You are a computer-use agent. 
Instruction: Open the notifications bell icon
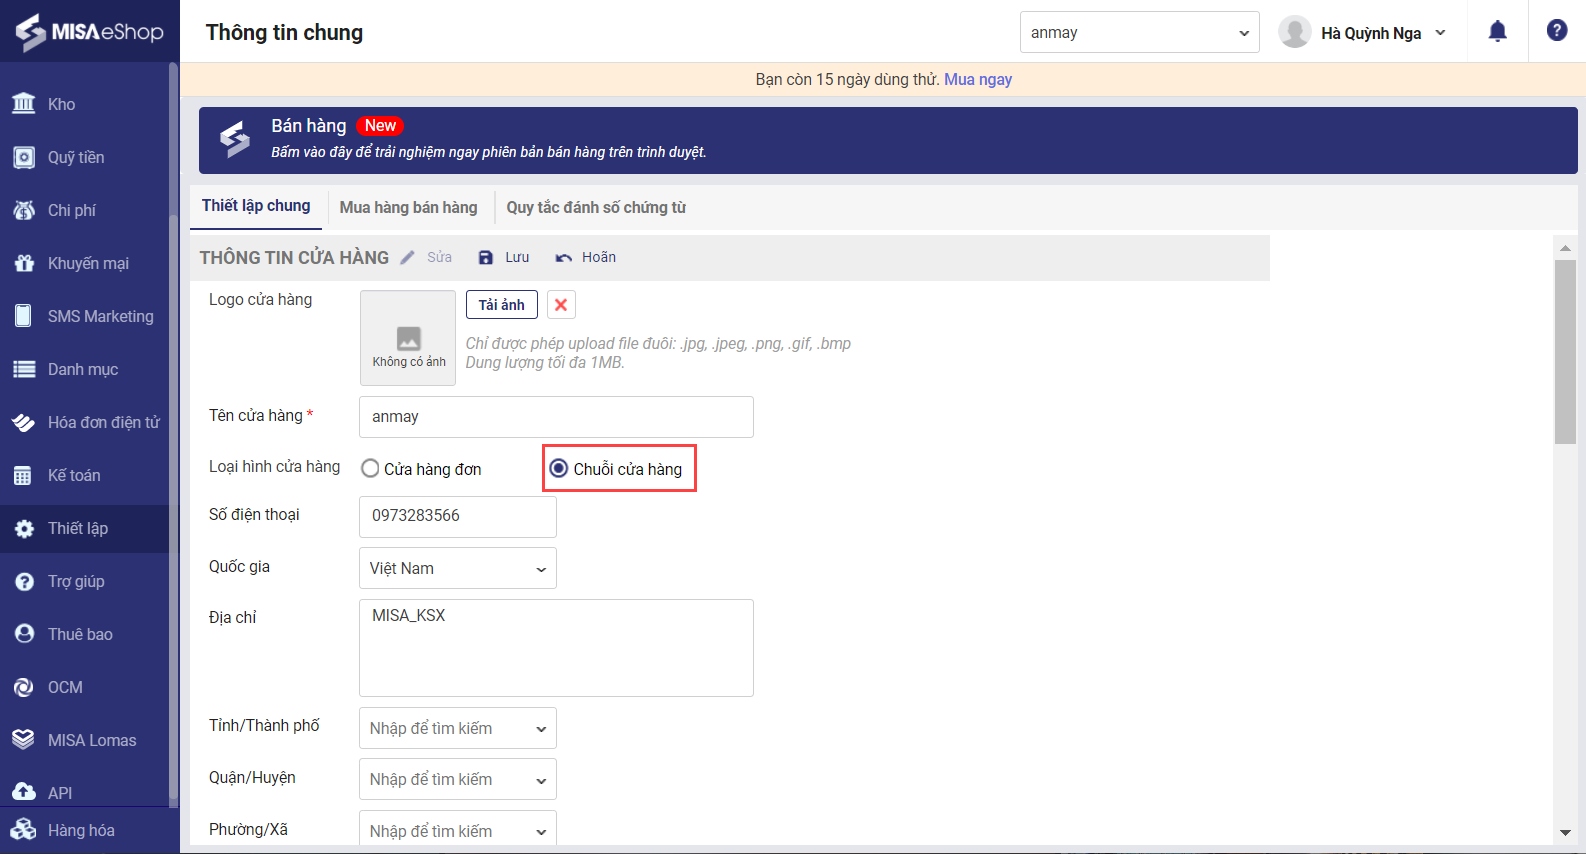pyautogui.click(x=1497, y=32)
